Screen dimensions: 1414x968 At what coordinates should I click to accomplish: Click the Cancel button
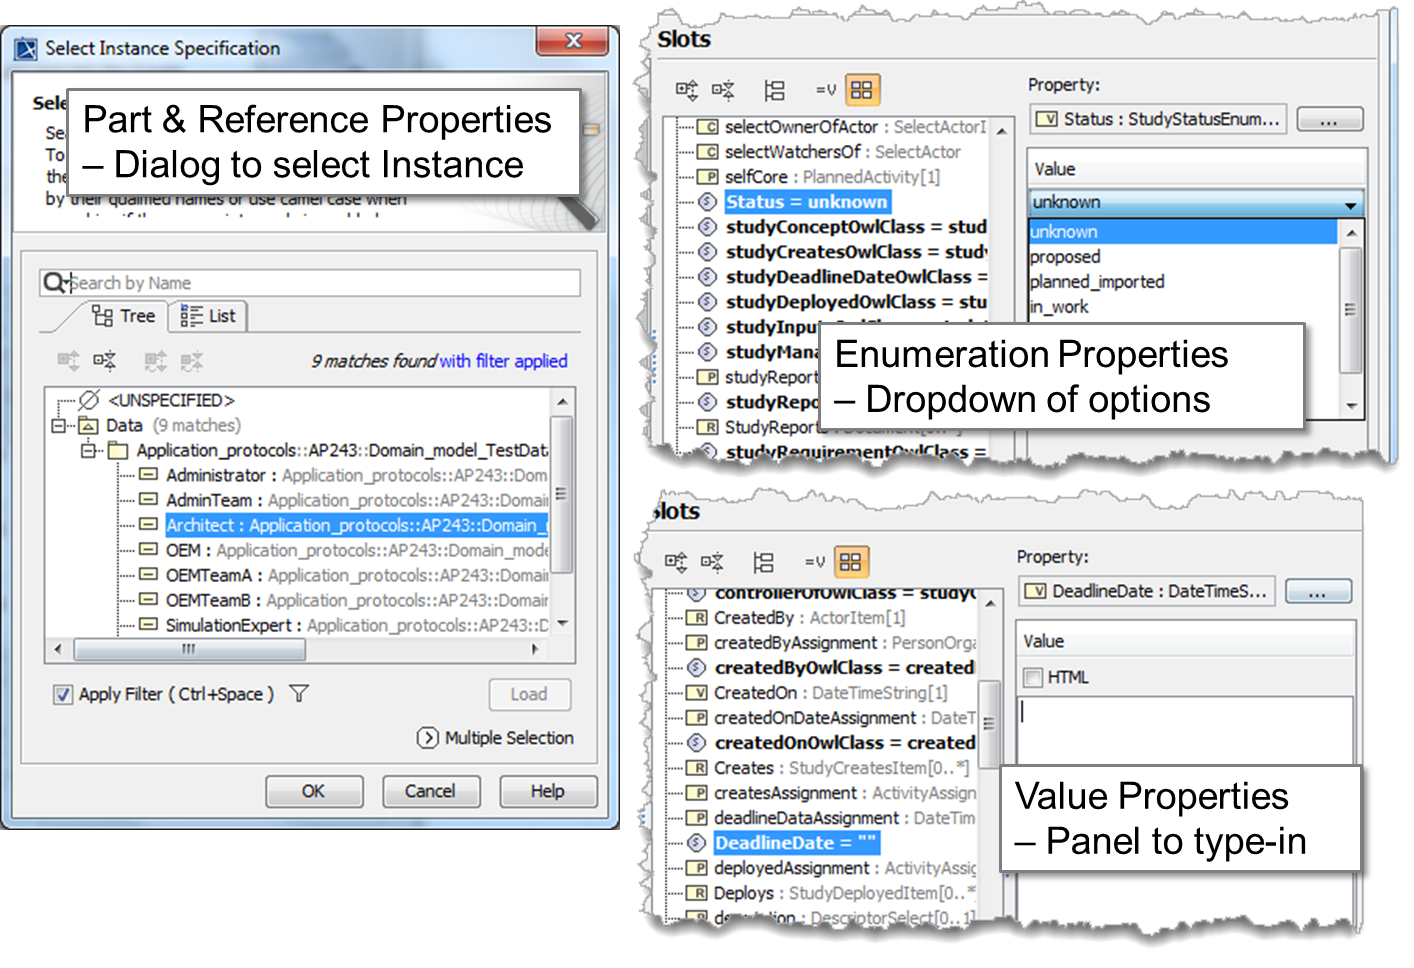[430, 791]
